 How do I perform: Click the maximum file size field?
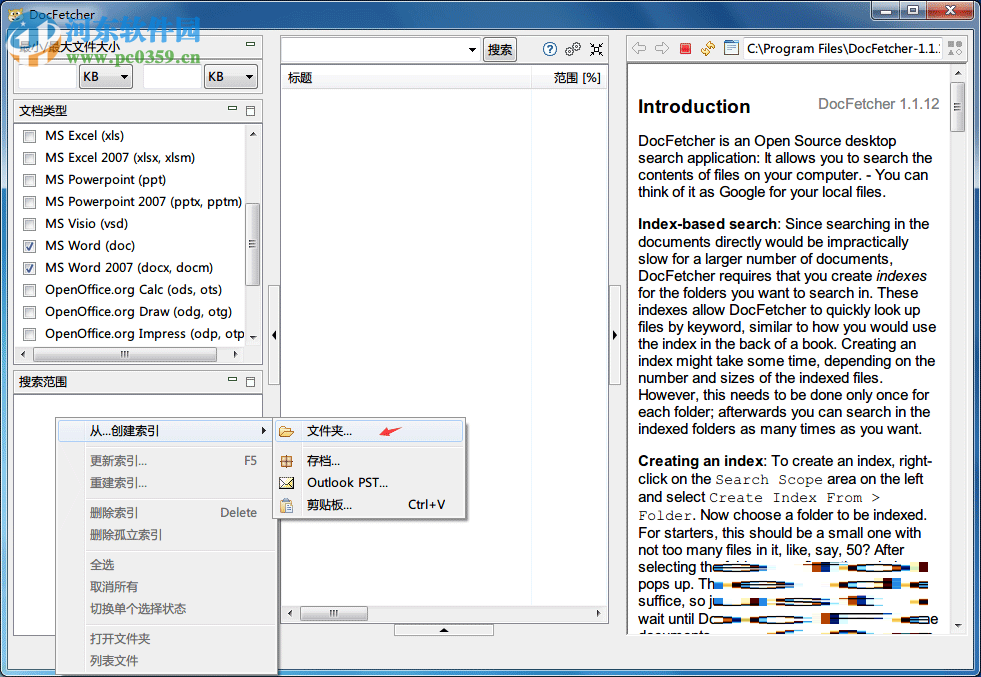[172, 76]
